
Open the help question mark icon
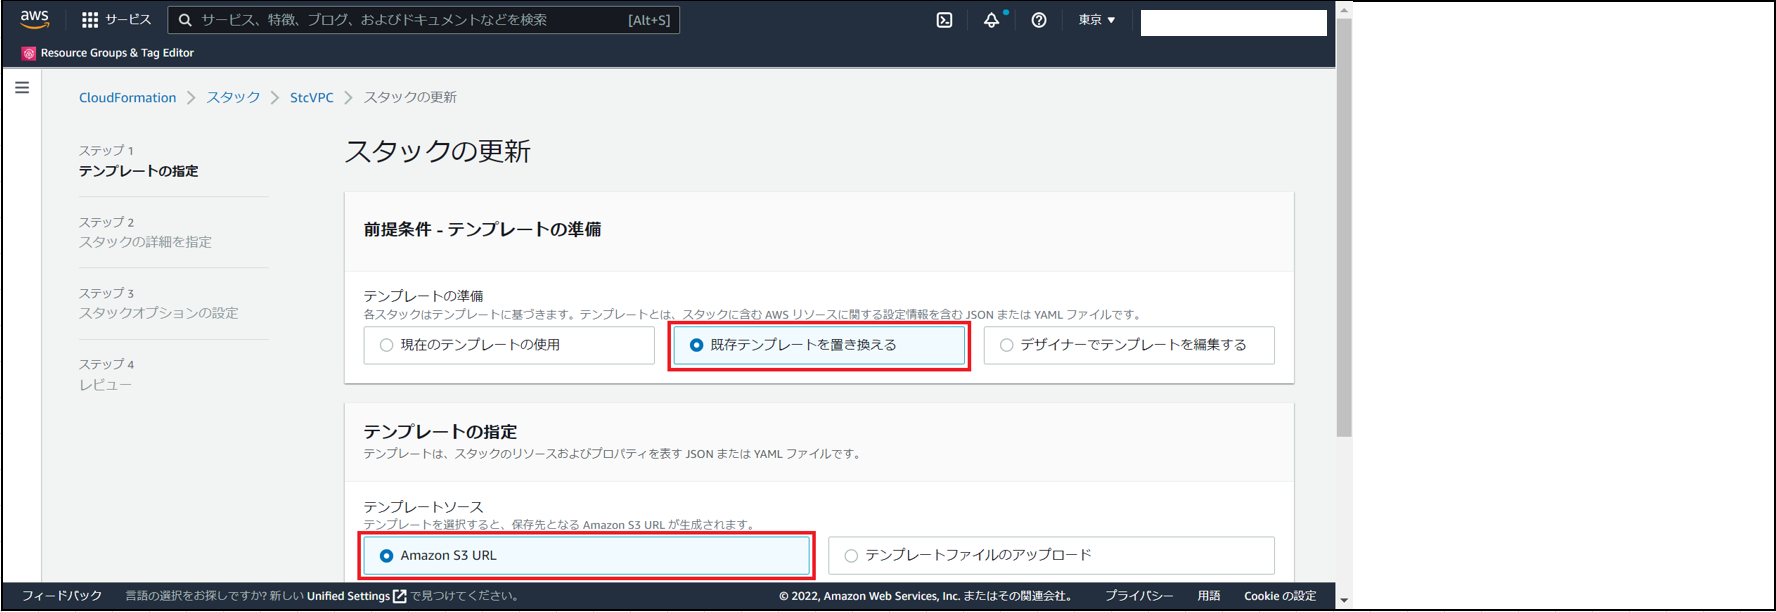(1039, 20)
